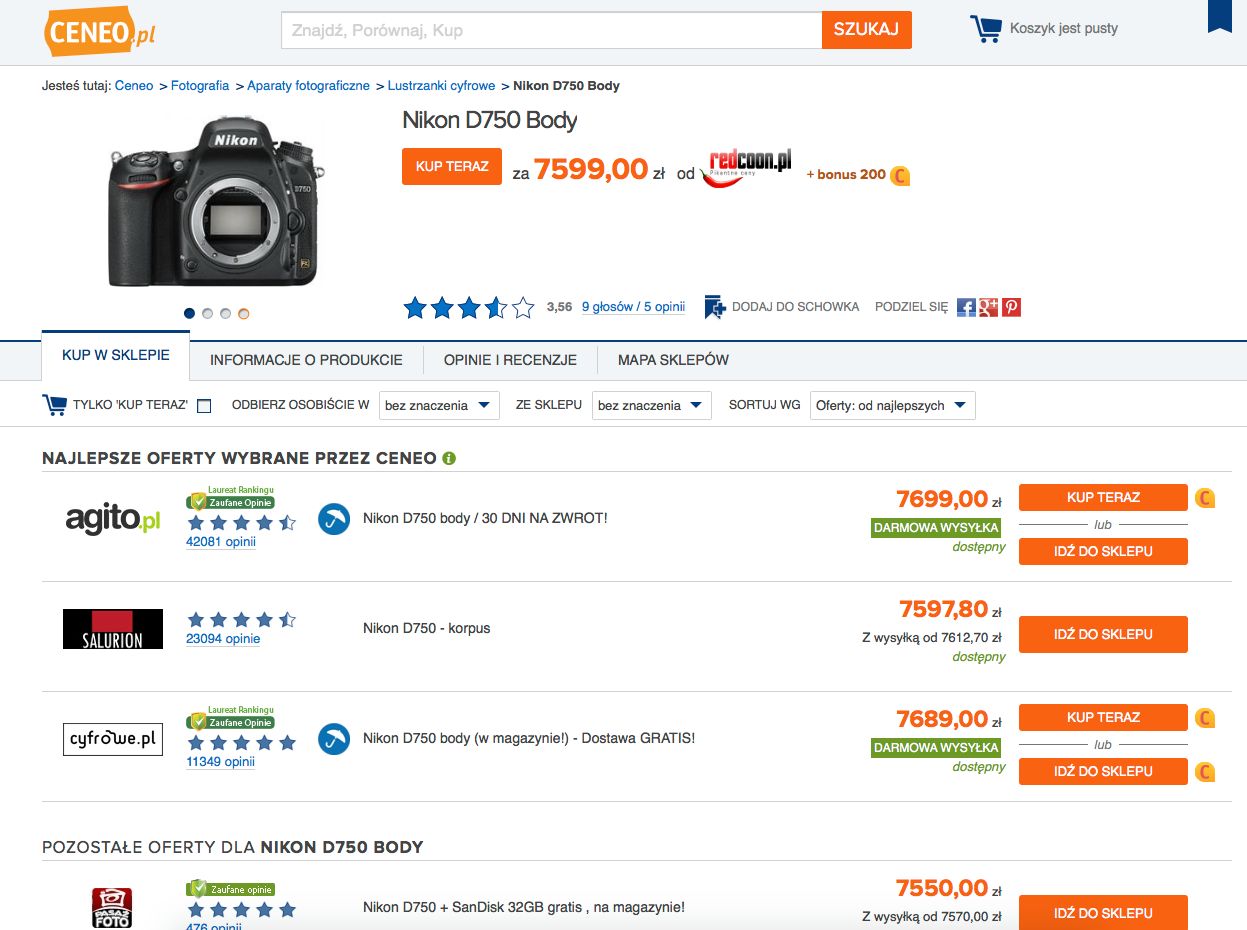Click the Zaufane Opinie badge for cyfrowe.pl
This screenshot has width=1247, height=930.
click(x=231, y=718)
